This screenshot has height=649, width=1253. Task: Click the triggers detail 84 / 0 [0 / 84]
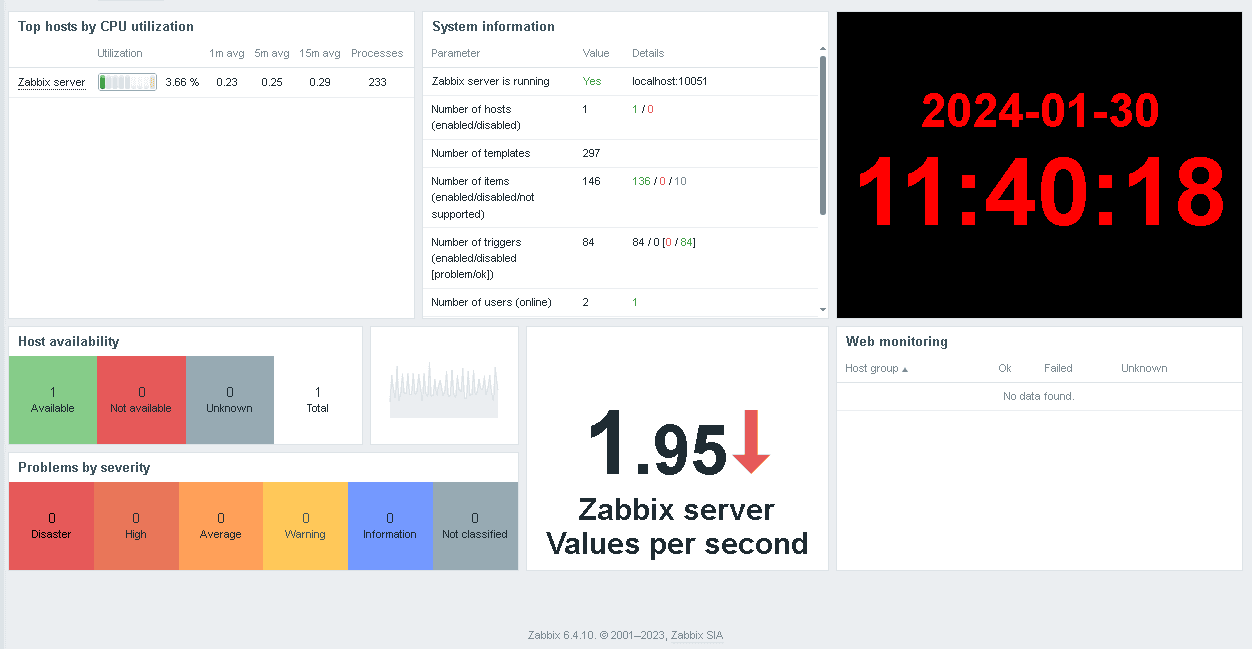664,242
